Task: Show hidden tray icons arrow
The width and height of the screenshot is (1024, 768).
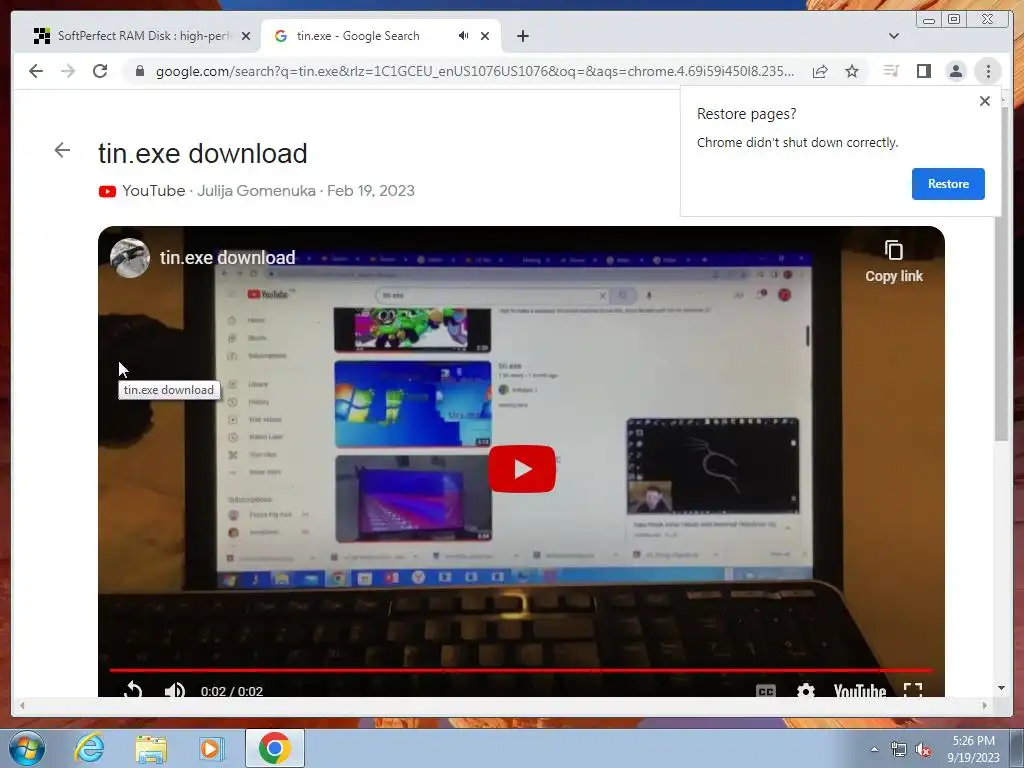Action: pyautogui.click(x=874, y=749)
